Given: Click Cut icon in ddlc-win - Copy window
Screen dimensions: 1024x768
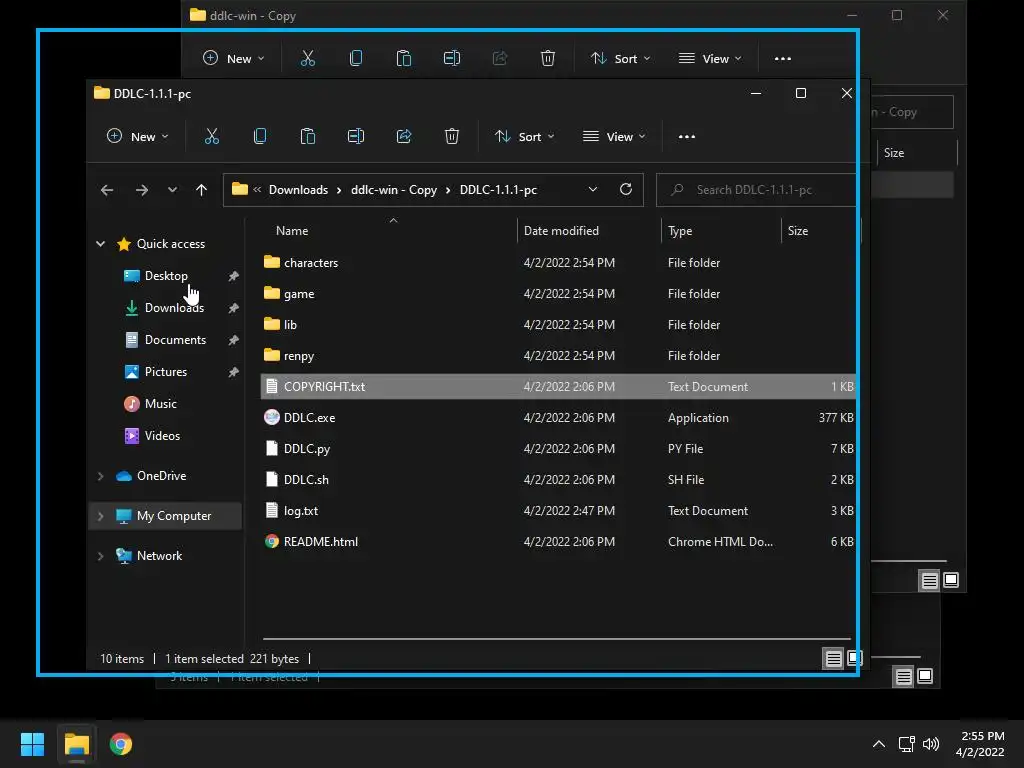Looking at the screenshot, I should coord(308,58).
